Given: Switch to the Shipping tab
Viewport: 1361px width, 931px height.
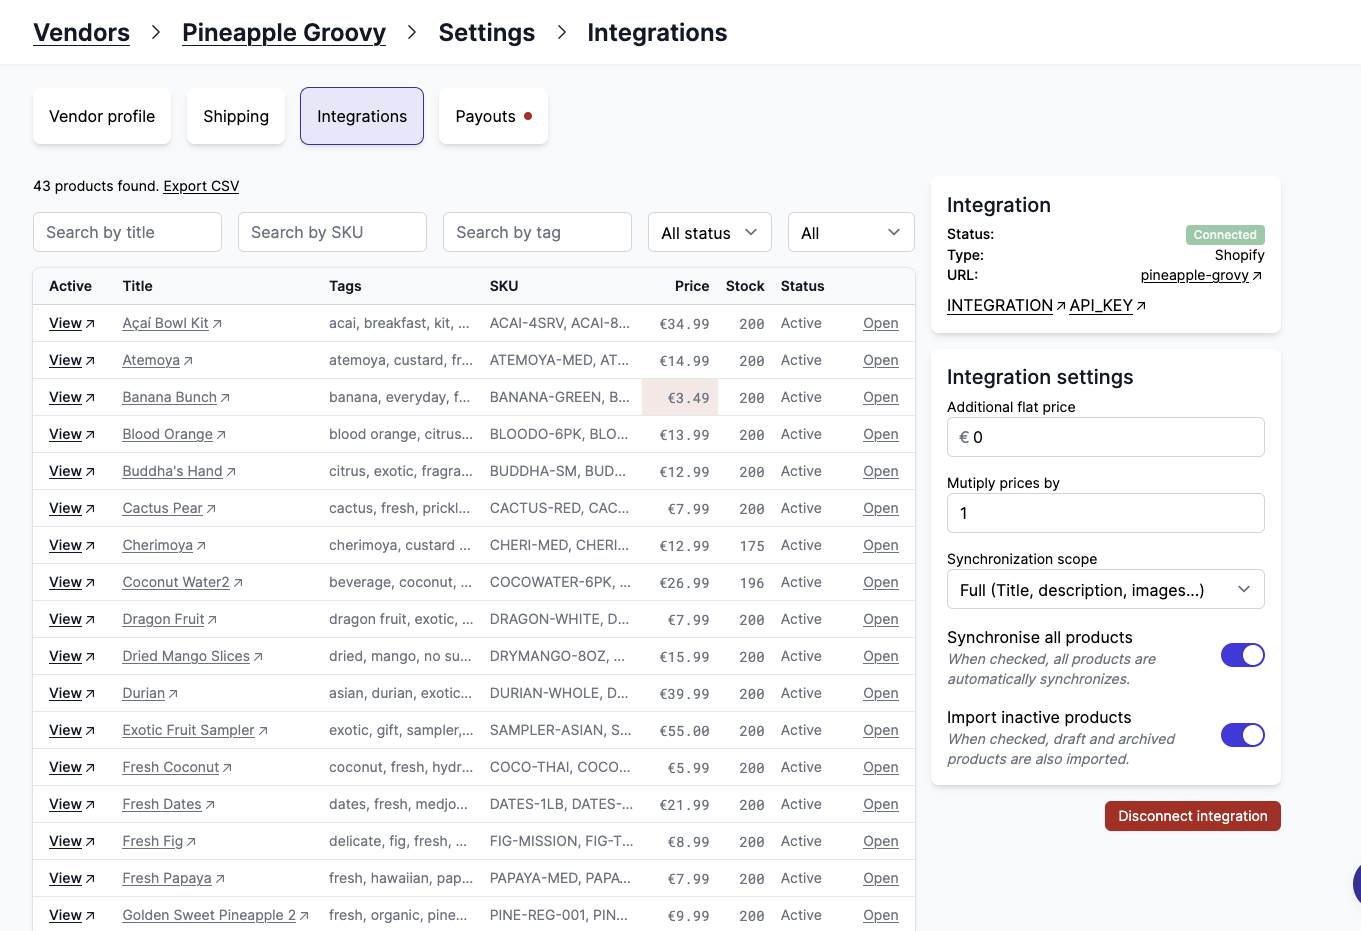Looking at the screenshot, I should tap(235, 116).
